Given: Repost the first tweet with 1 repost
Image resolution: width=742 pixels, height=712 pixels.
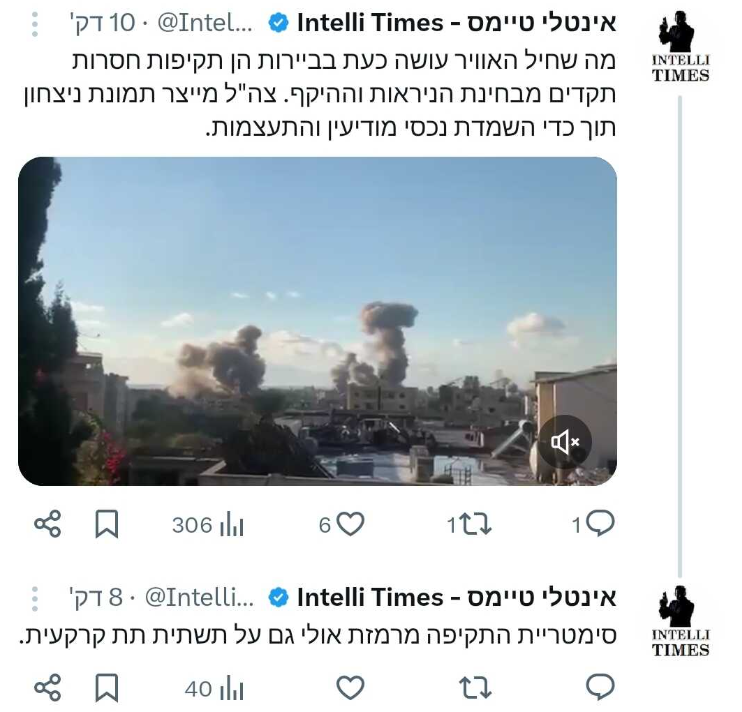Looking at the screenshot, I should [469, 525].
